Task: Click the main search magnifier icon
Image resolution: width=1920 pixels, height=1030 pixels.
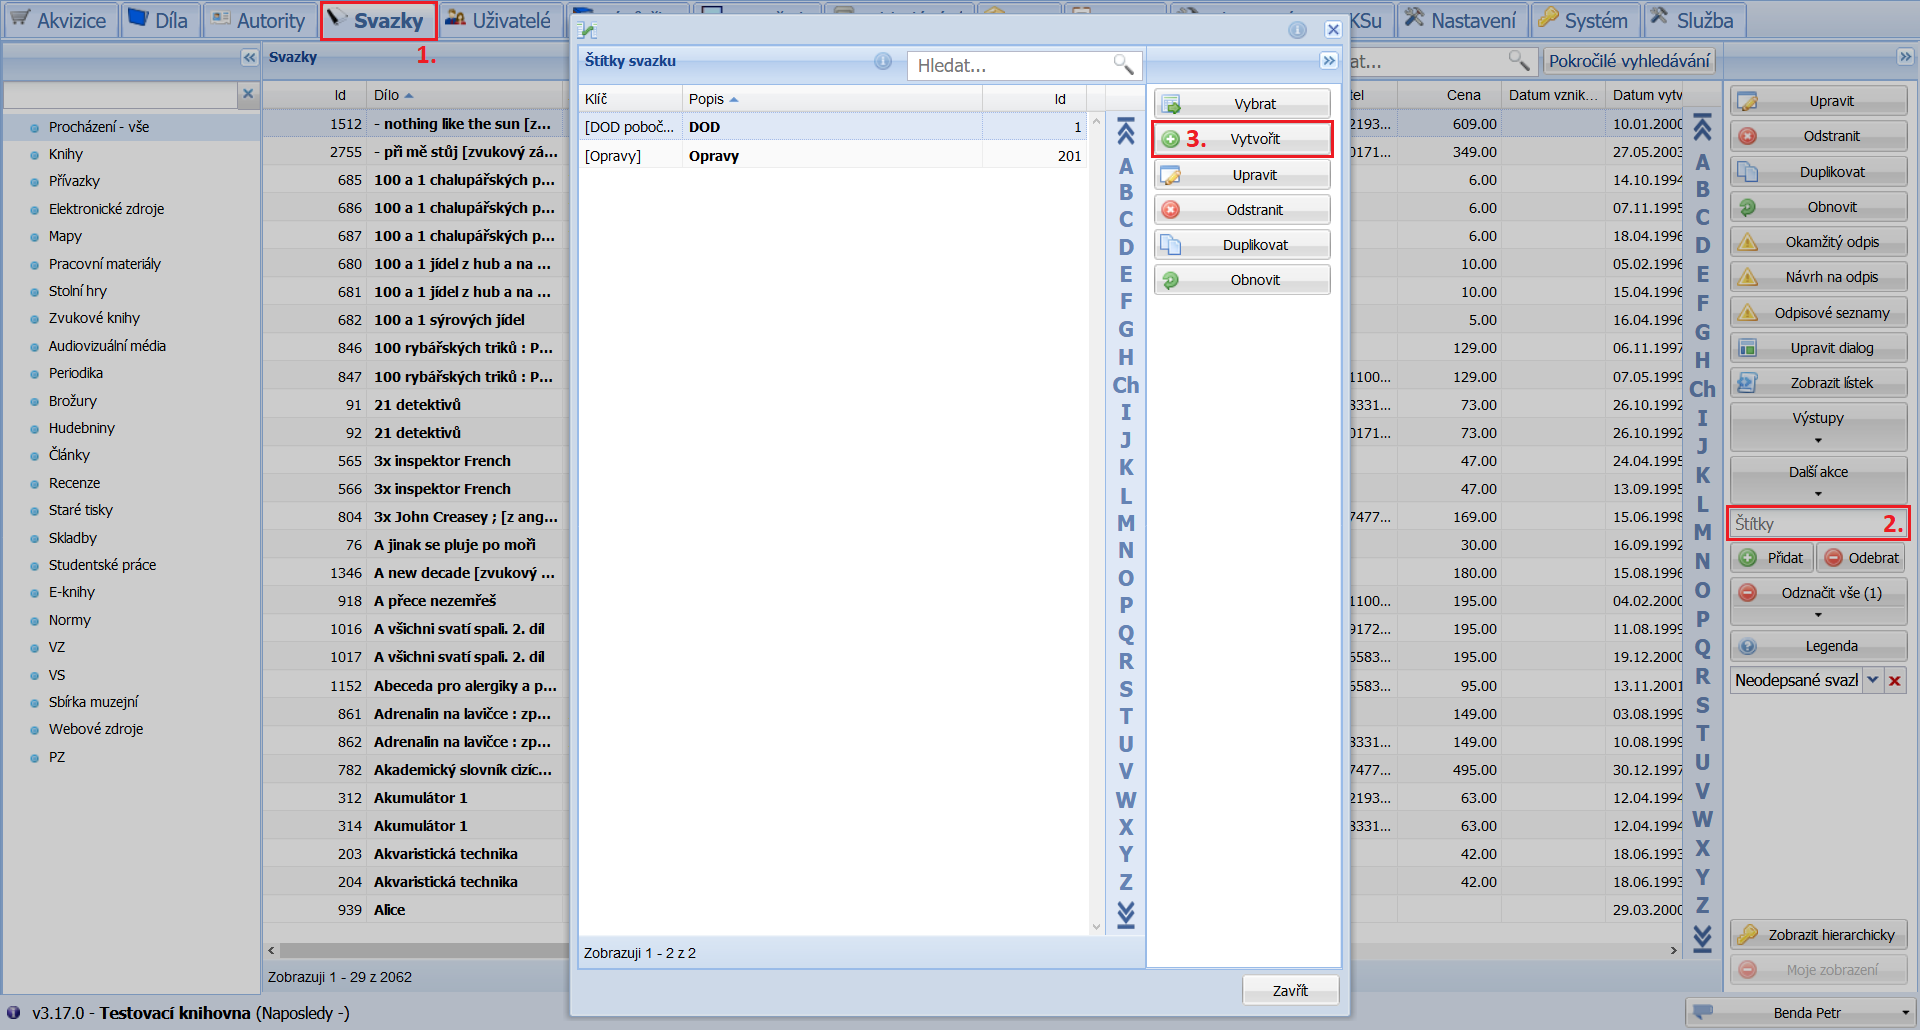Action: (x=1519, y=61)
